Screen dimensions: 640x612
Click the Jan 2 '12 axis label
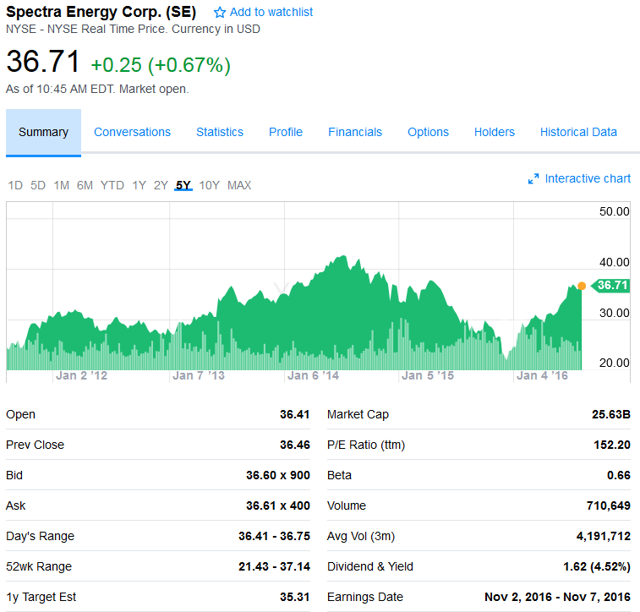pyautogui.click(x=82, y=376)
